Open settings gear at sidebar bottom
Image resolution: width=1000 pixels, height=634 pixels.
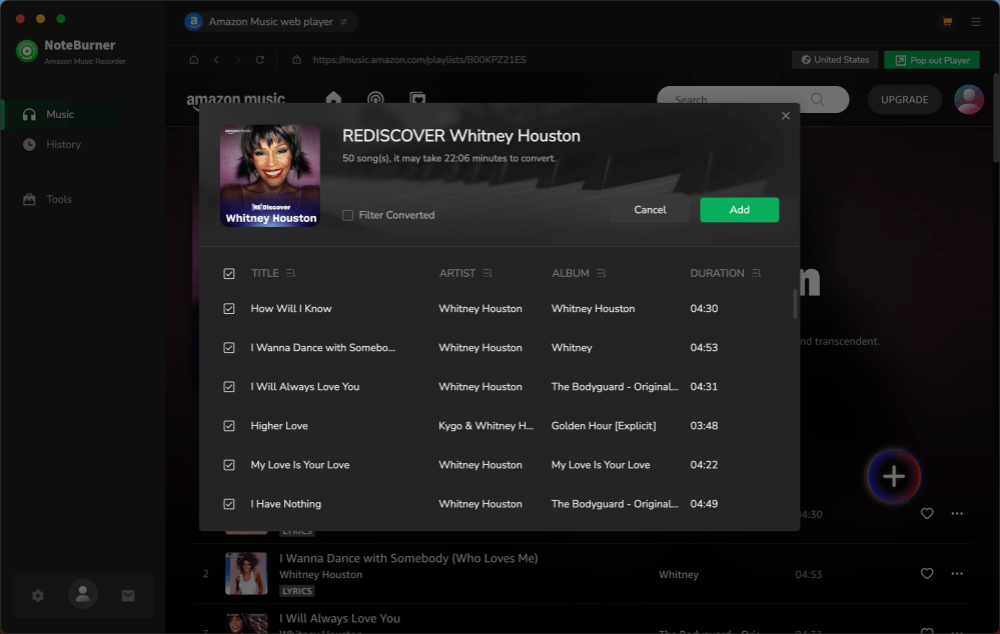38,595
